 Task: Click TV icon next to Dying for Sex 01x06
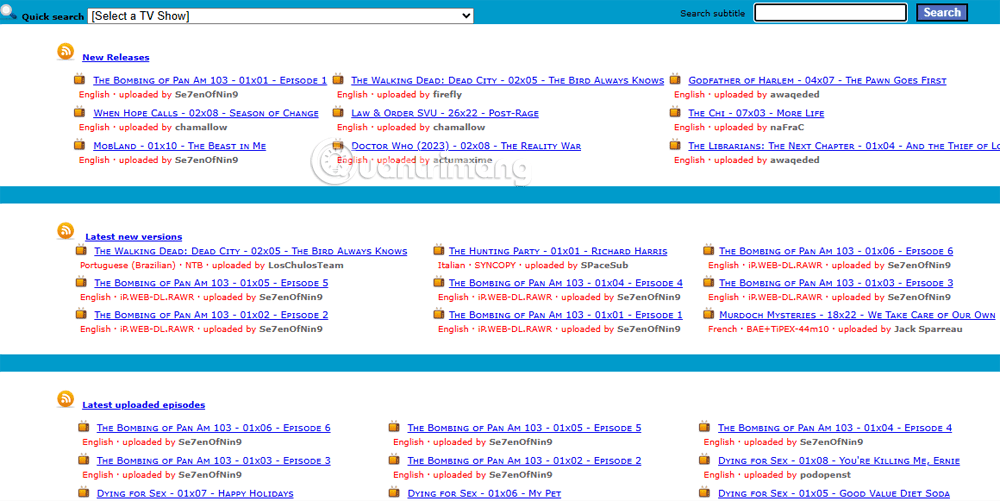[x=394, y=492]
